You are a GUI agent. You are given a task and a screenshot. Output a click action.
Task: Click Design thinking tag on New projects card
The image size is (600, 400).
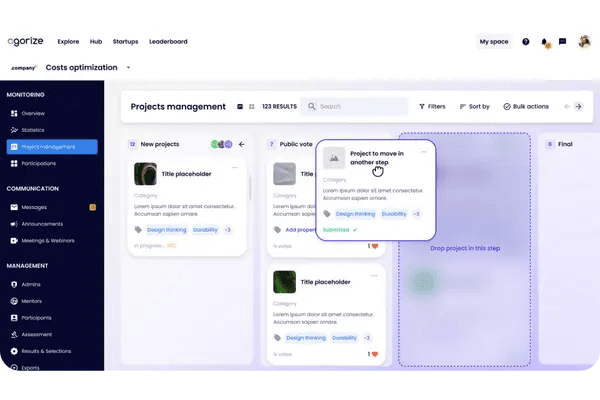pyautogui.click(x=166, y=230)
